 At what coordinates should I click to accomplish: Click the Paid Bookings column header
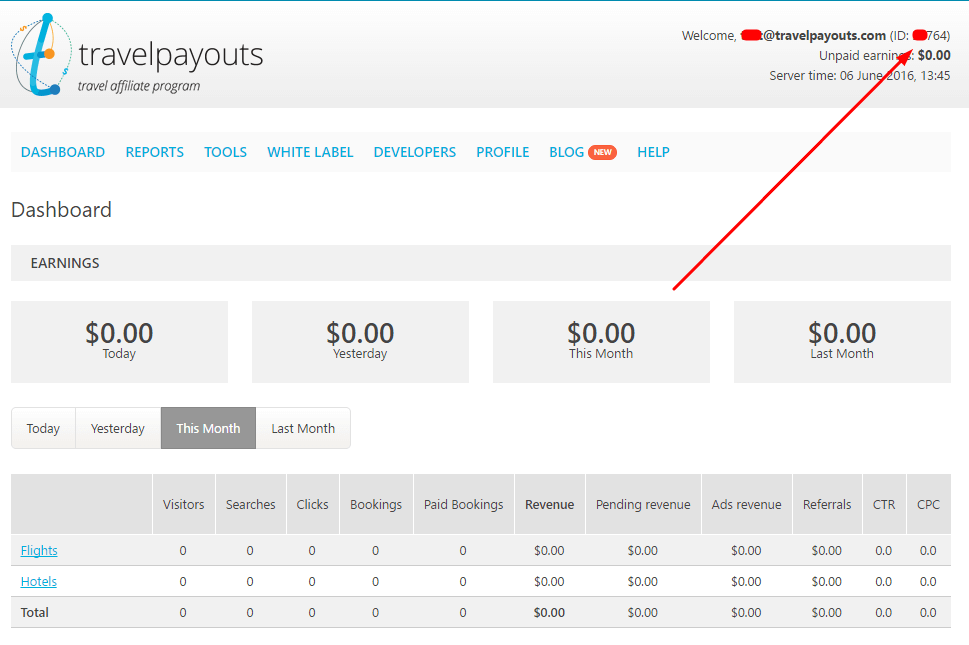pos(463,504)
